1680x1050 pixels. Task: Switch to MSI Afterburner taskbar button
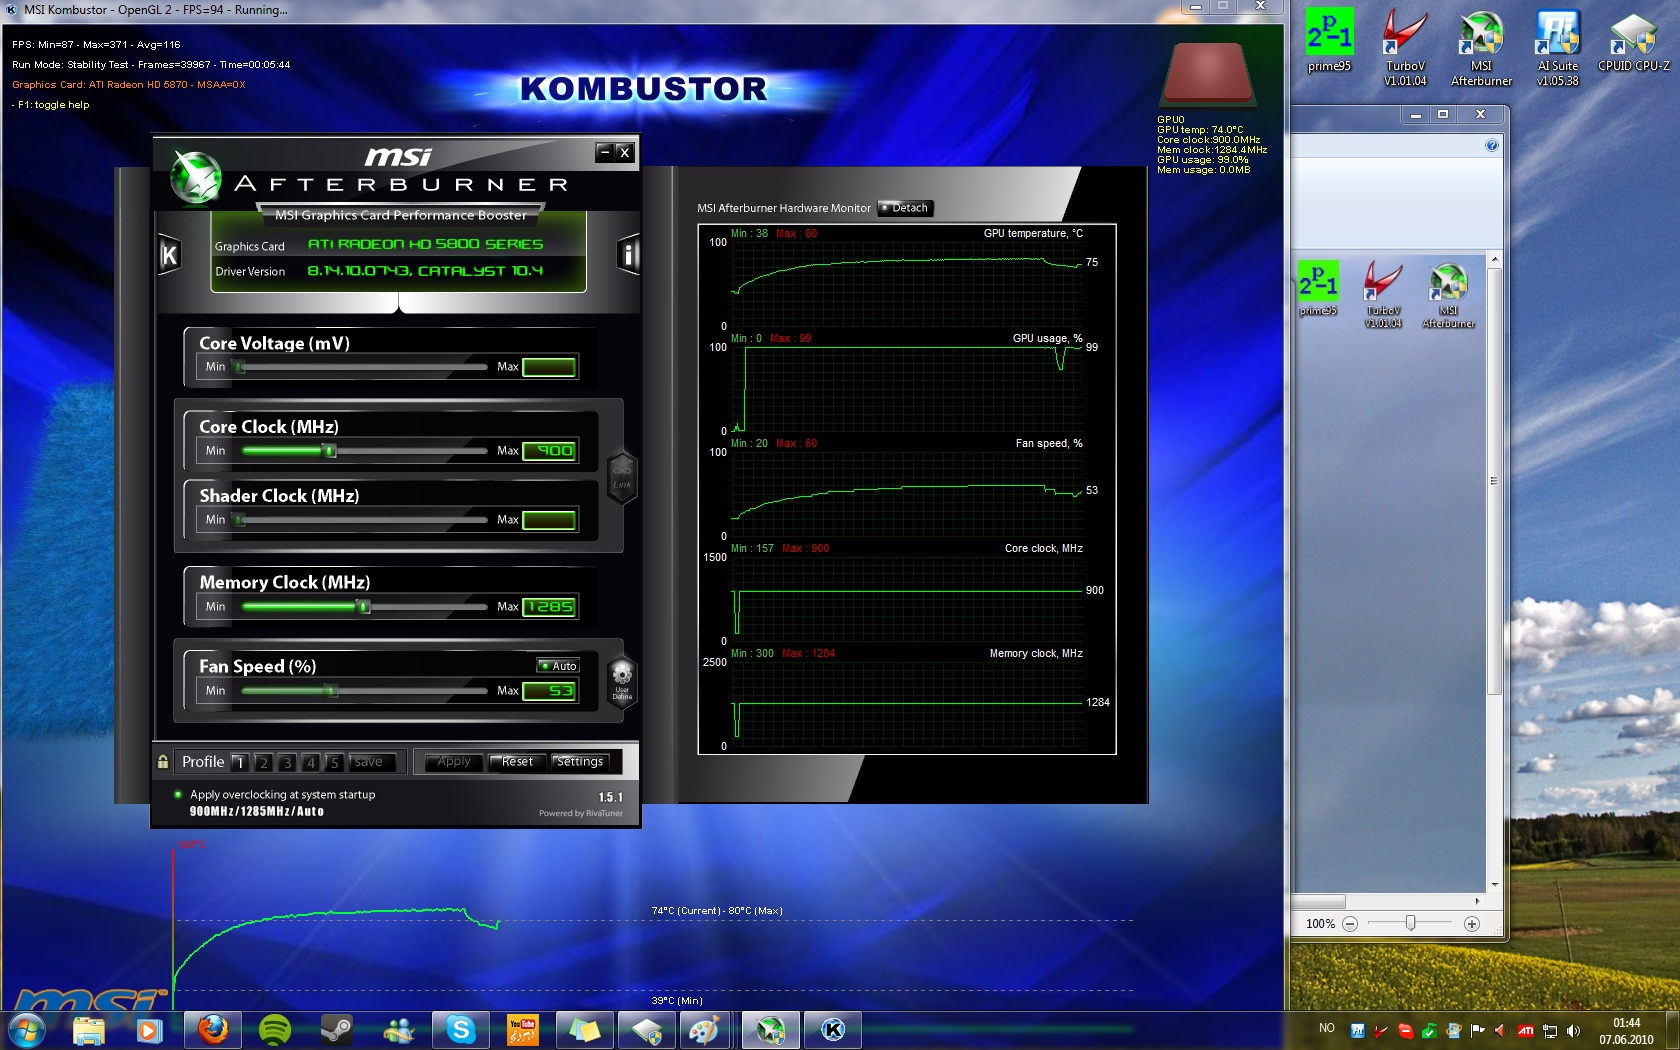770,1030
